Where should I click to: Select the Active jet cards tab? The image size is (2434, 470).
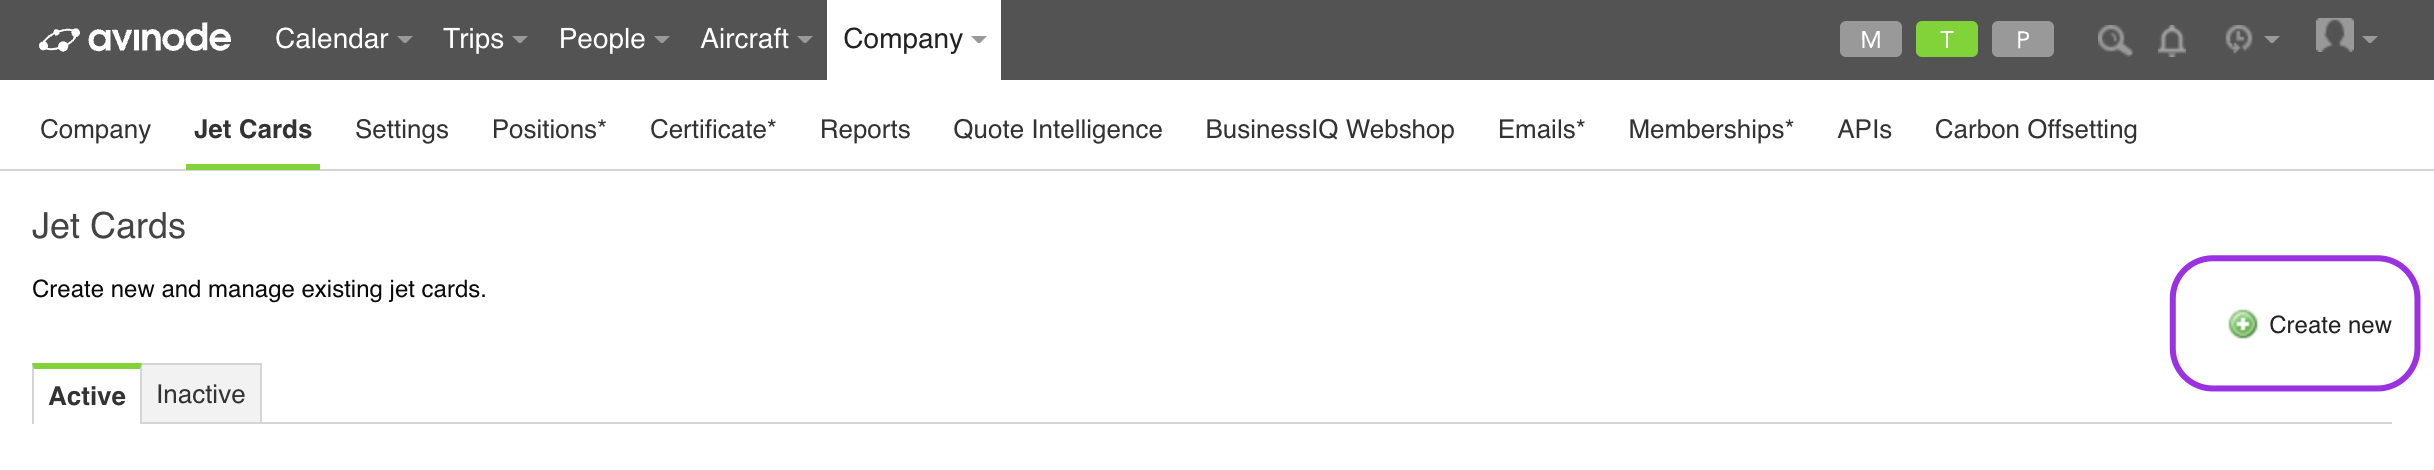point(87,395)
